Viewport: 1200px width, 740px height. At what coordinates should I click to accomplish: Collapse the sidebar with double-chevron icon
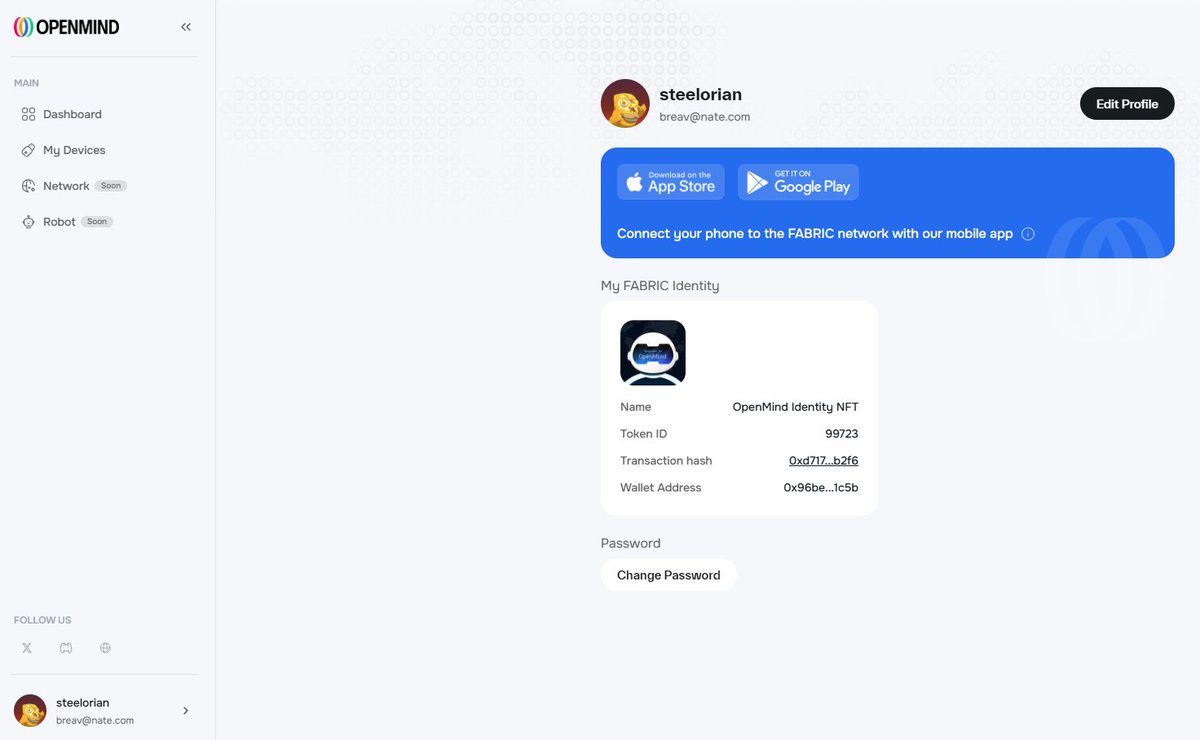186,27
